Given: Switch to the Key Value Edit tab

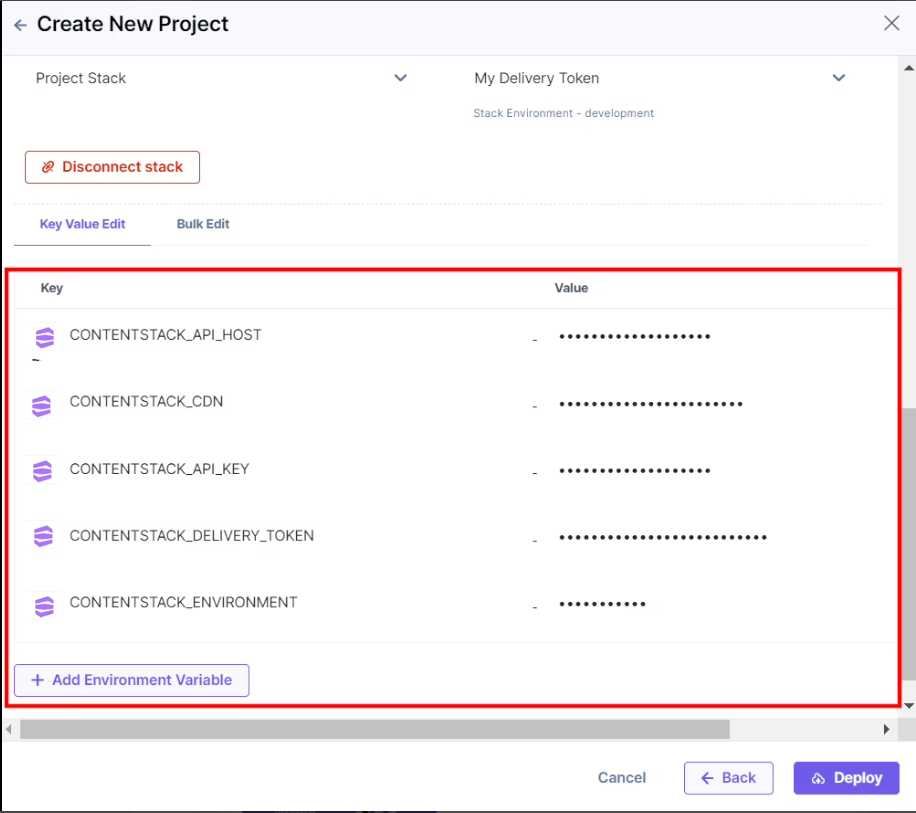Looking at the screenshot, I should pos(82,224).
